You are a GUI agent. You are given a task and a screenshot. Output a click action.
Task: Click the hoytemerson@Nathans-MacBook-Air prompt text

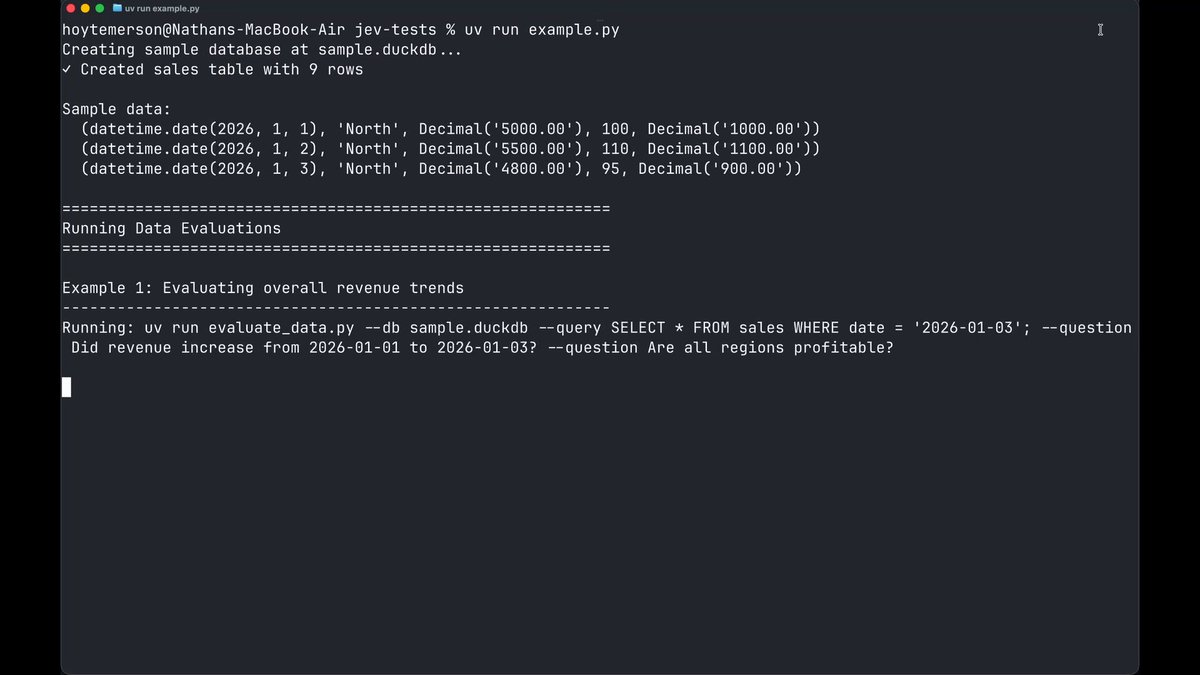[204, 30]
